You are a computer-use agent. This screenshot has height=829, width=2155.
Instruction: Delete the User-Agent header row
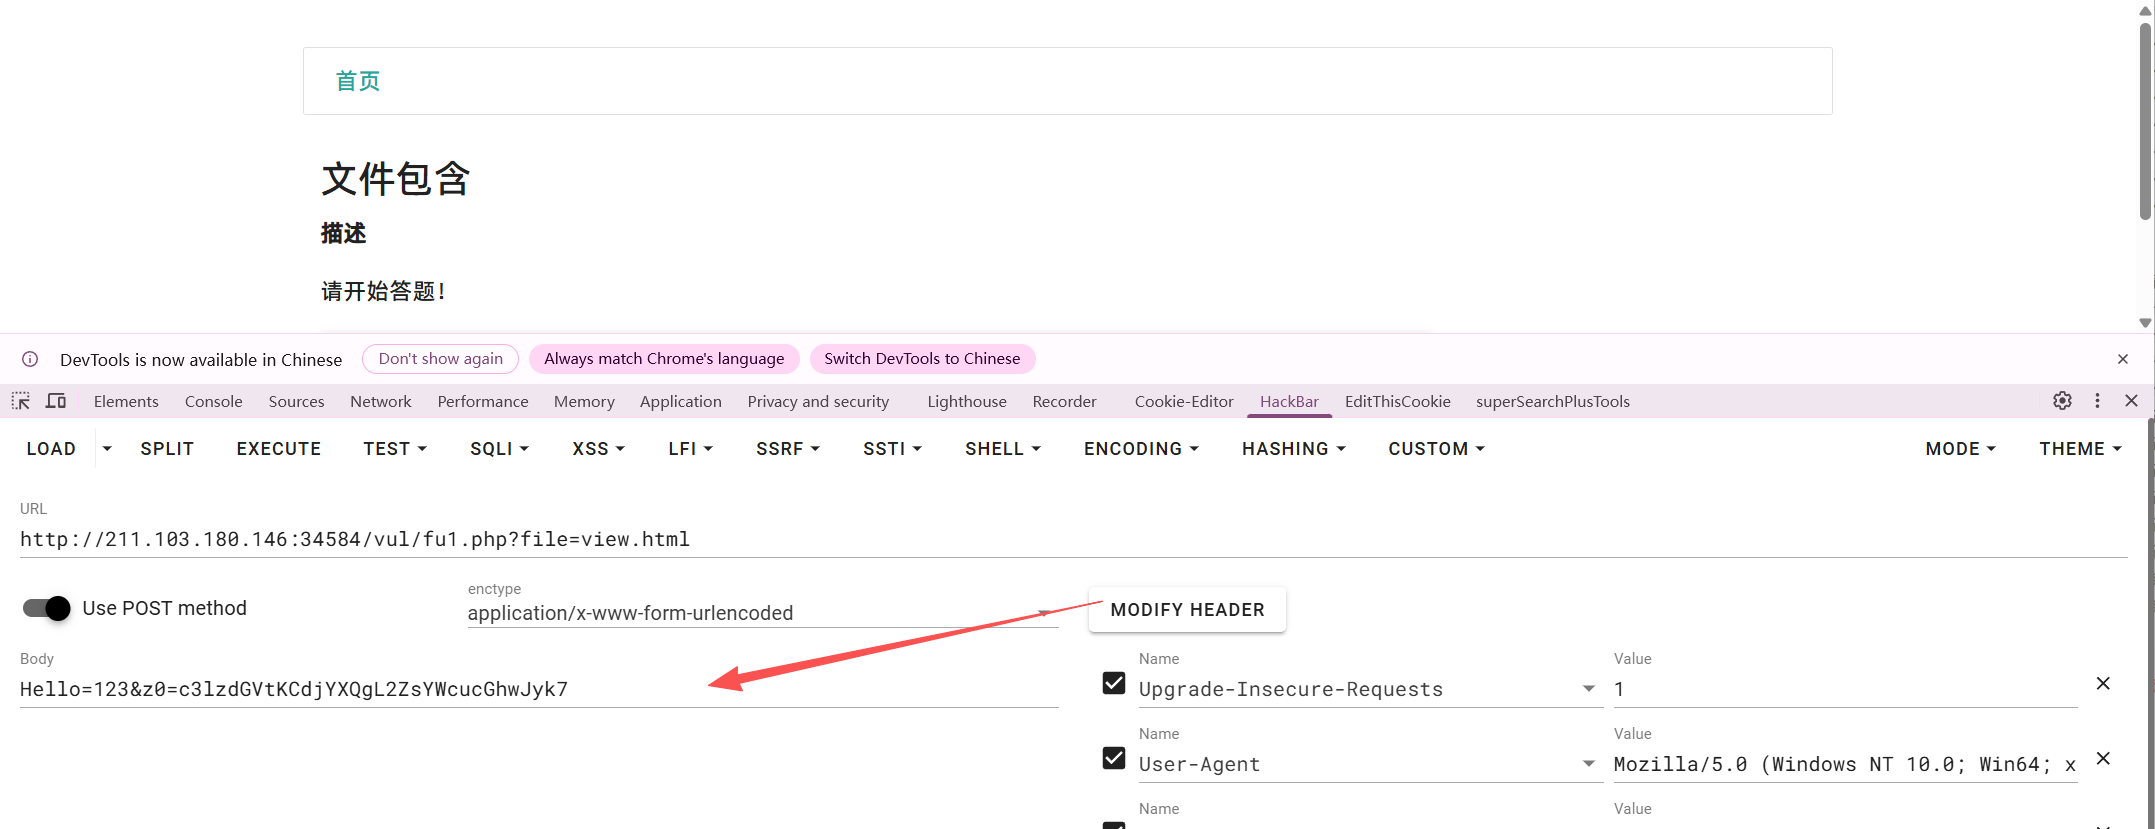coord(2103,759)
